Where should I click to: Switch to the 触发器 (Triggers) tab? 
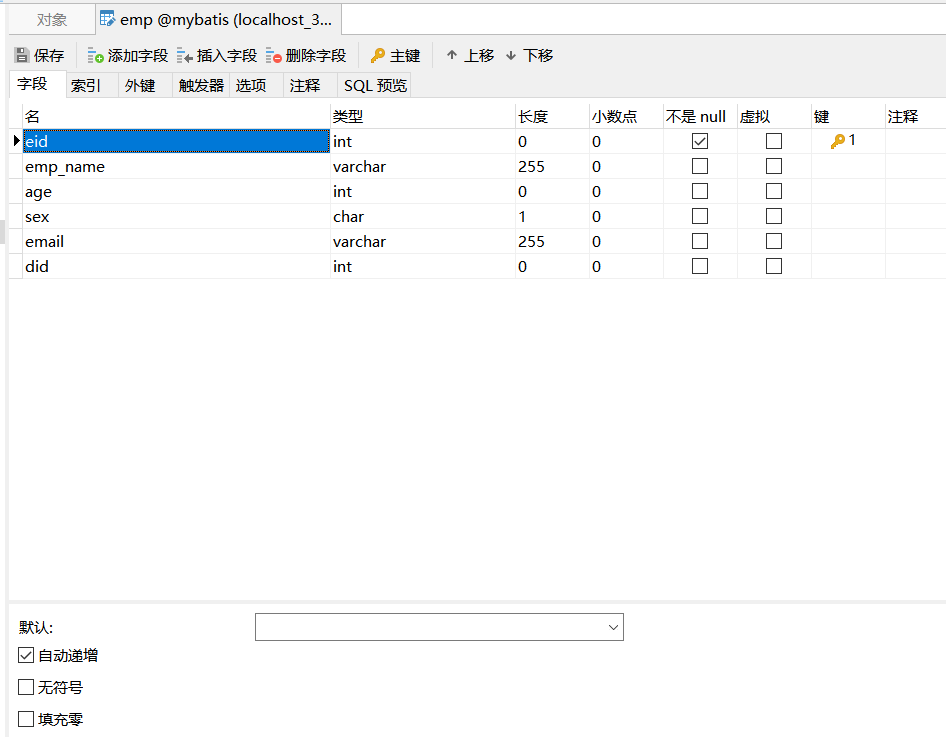(201, 86)
